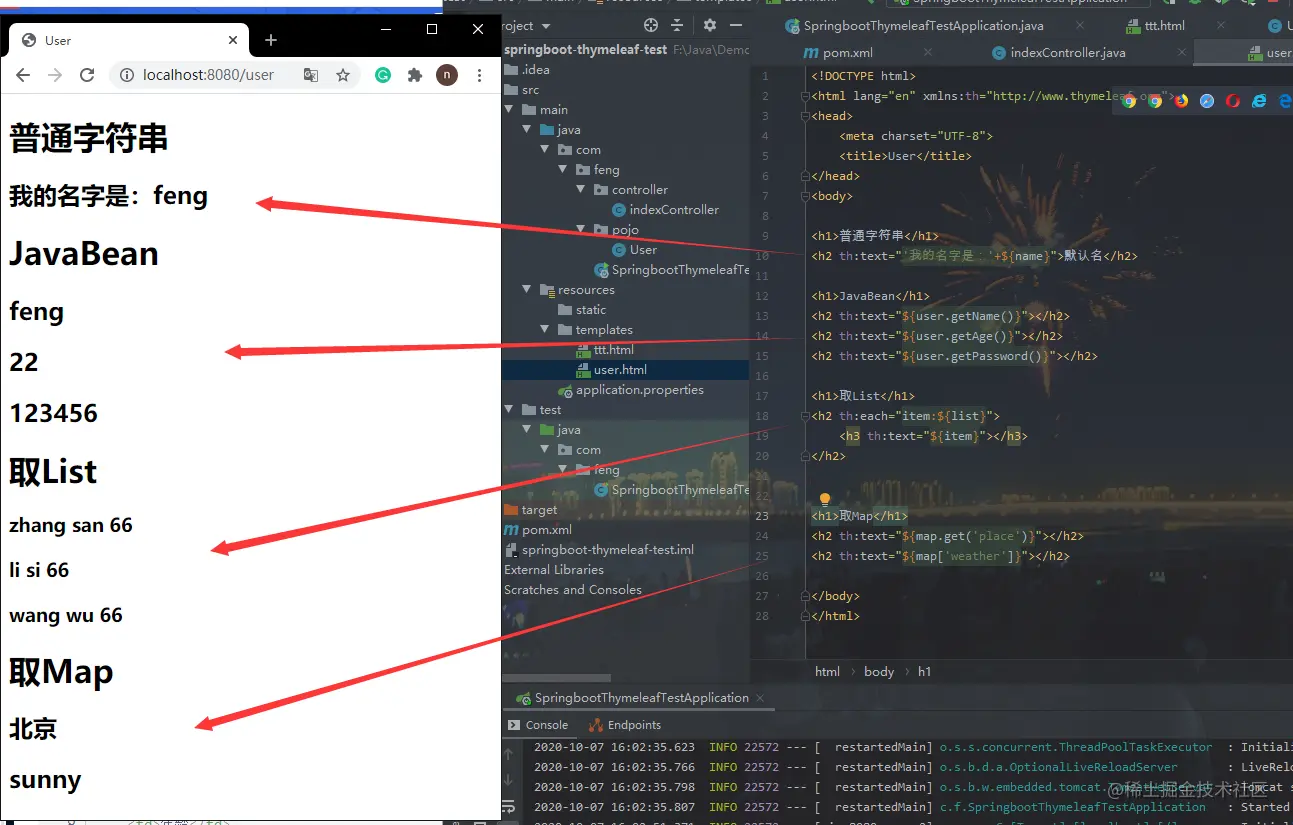Screen dimensions: 1293x825
Task: Collapse the controller package
Action: click(x=582, y=190)
